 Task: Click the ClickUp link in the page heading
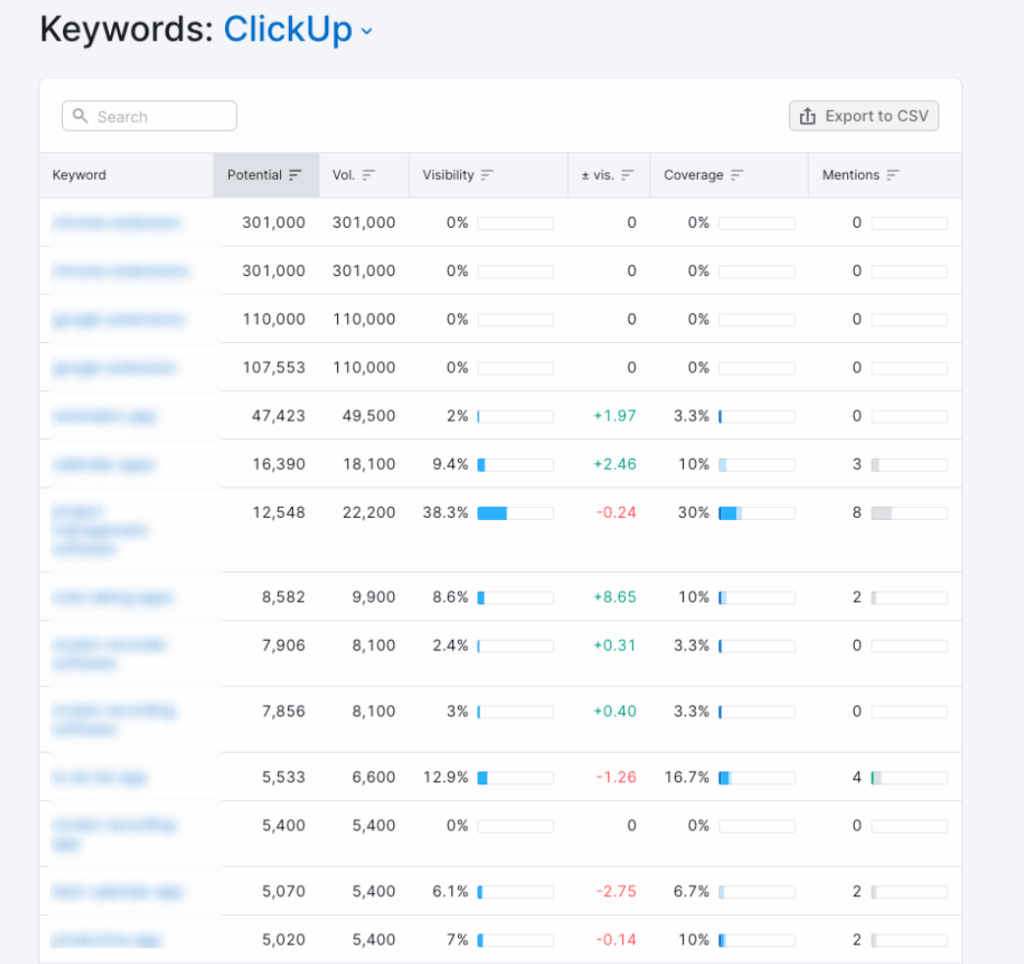[x=288, y=29]
